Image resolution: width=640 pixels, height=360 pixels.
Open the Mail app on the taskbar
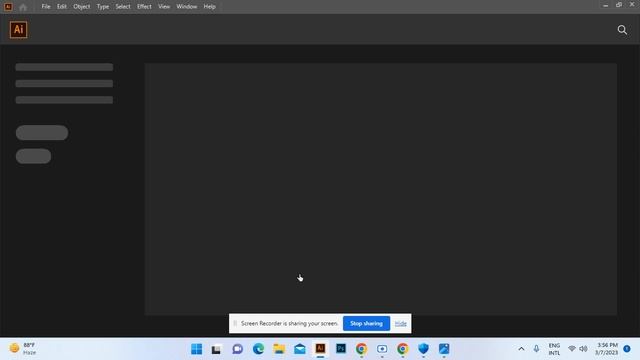click(x=300, y=349)
